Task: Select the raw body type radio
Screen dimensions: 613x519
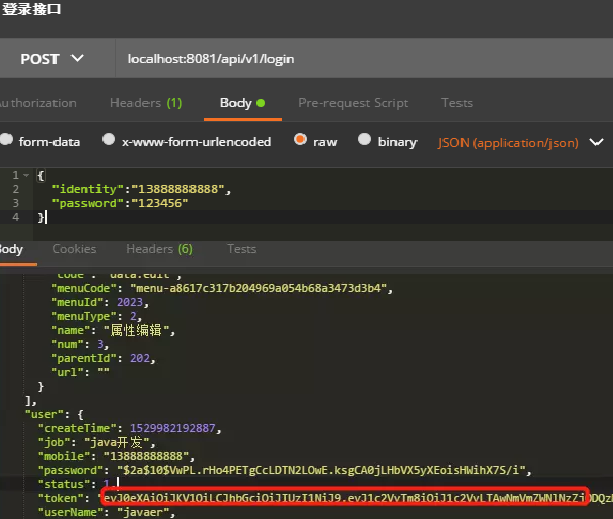Action: [x=300, y=140]
